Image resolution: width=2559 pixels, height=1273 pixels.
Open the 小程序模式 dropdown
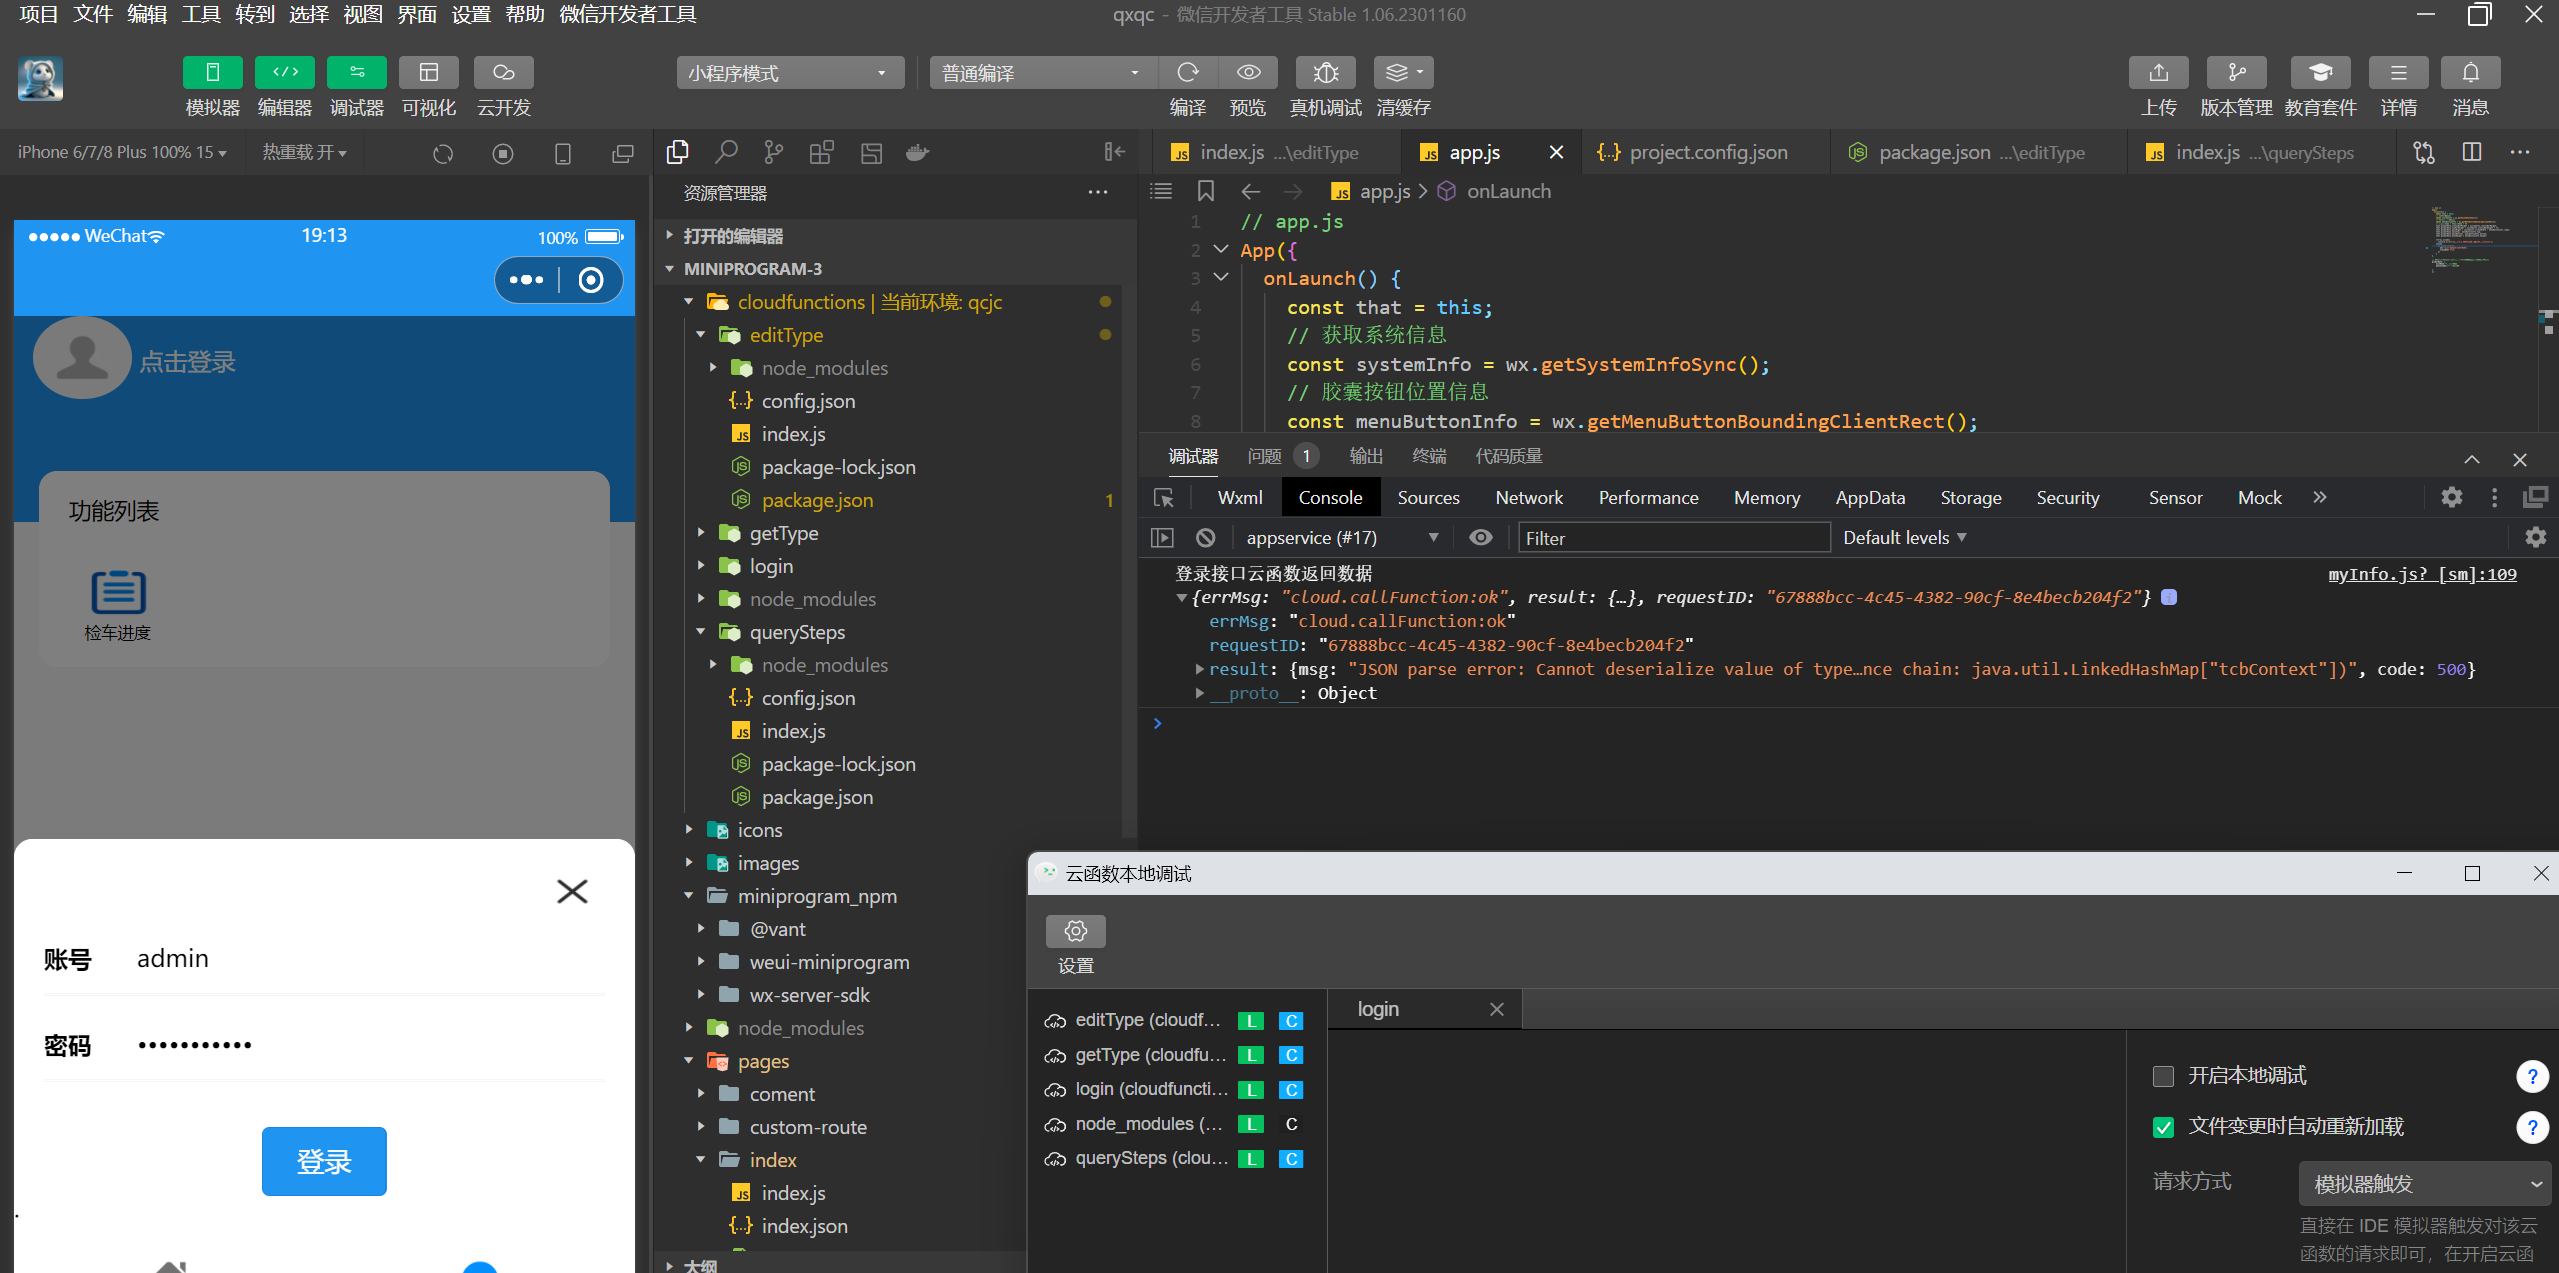click(x=789, y=73)
